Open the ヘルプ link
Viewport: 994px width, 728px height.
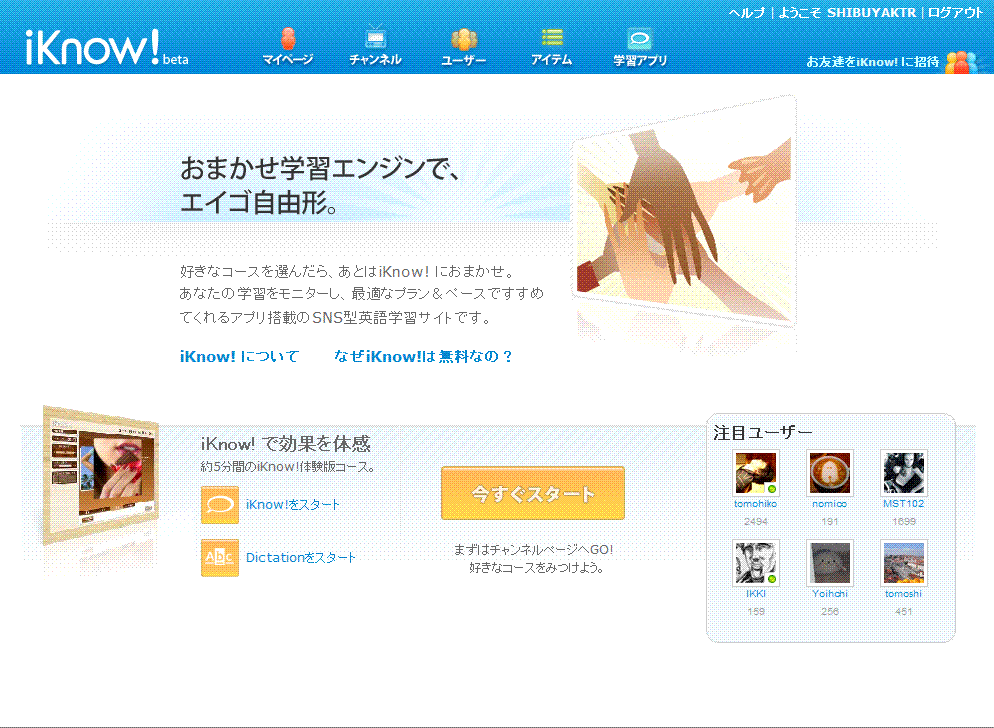click(x=747, y=13)
